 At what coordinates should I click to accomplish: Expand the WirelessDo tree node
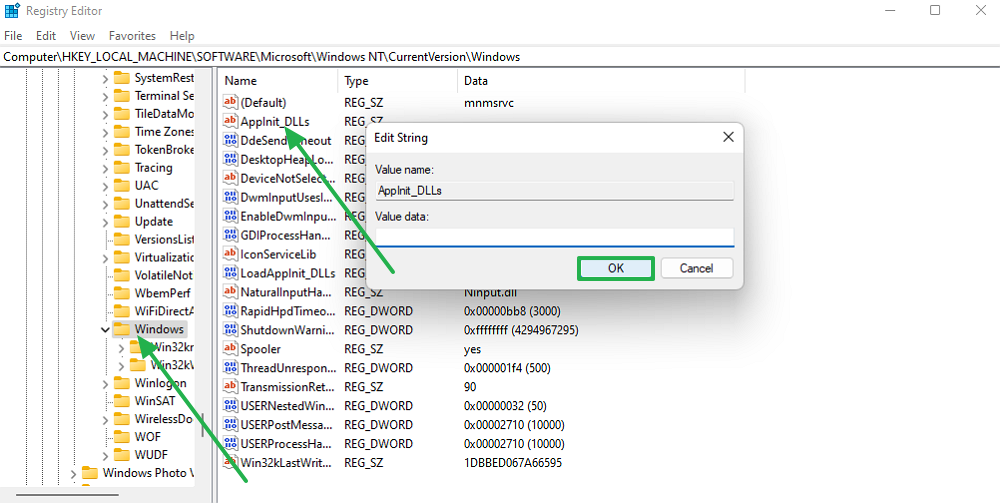[105, 419]
